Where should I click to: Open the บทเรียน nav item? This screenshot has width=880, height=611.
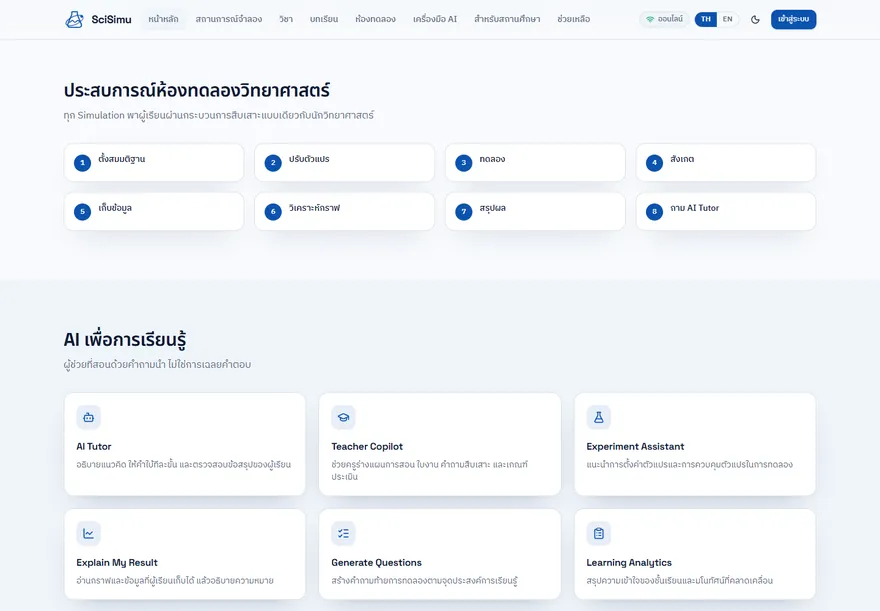(x=324, y=19)
